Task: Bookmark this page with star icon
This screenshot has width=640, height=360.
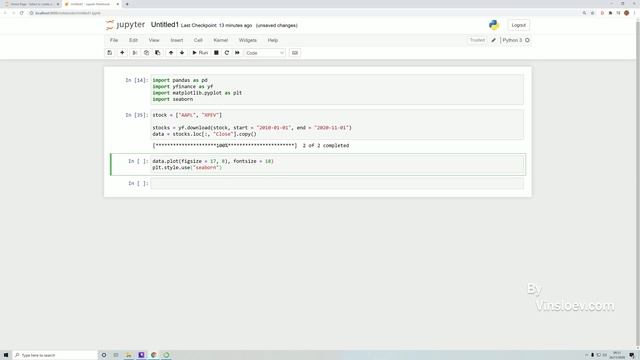Action: tap(593, 13)
